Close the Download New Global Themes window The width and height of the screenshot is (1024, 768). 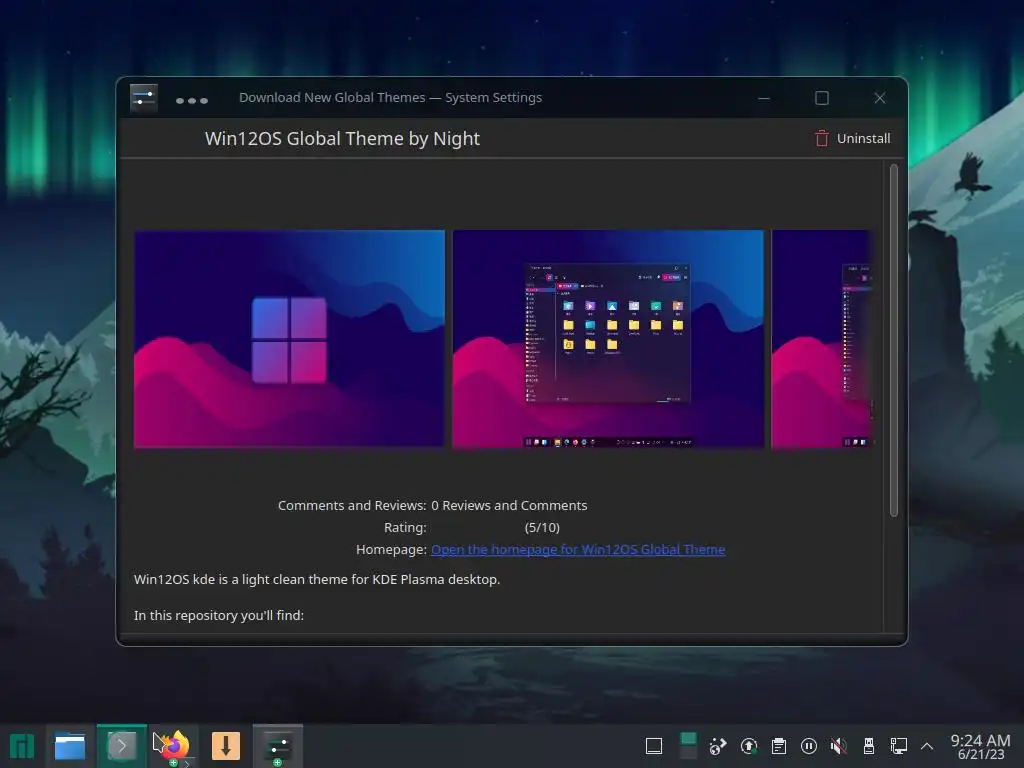880,98
